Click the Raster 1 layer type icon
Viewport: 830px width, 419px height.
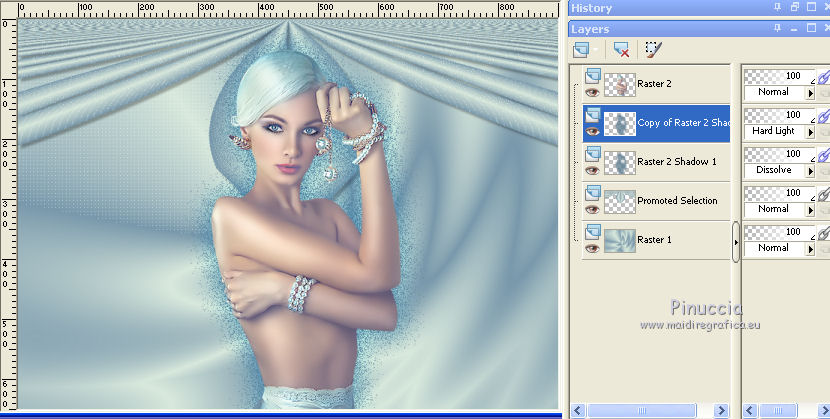[592, 233]
